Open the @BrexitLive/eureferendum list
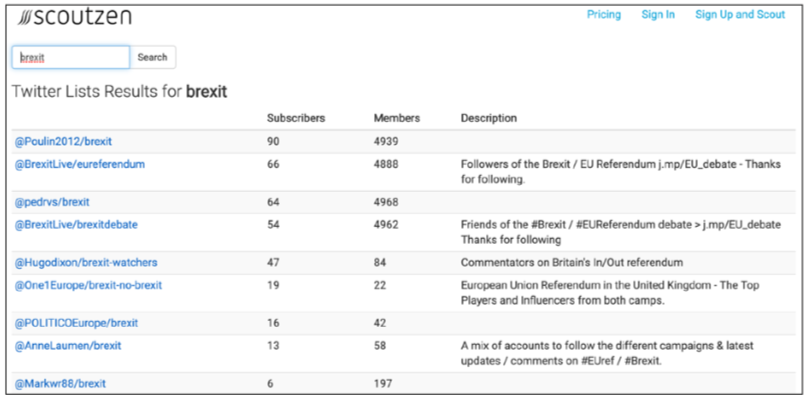This screenshot has width=808, height=400. coord(80,164)
